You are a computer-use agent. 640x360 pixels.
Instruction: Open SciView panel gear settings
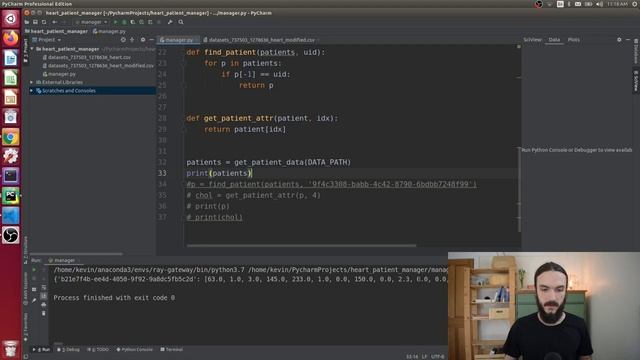(x=619, y=40)
